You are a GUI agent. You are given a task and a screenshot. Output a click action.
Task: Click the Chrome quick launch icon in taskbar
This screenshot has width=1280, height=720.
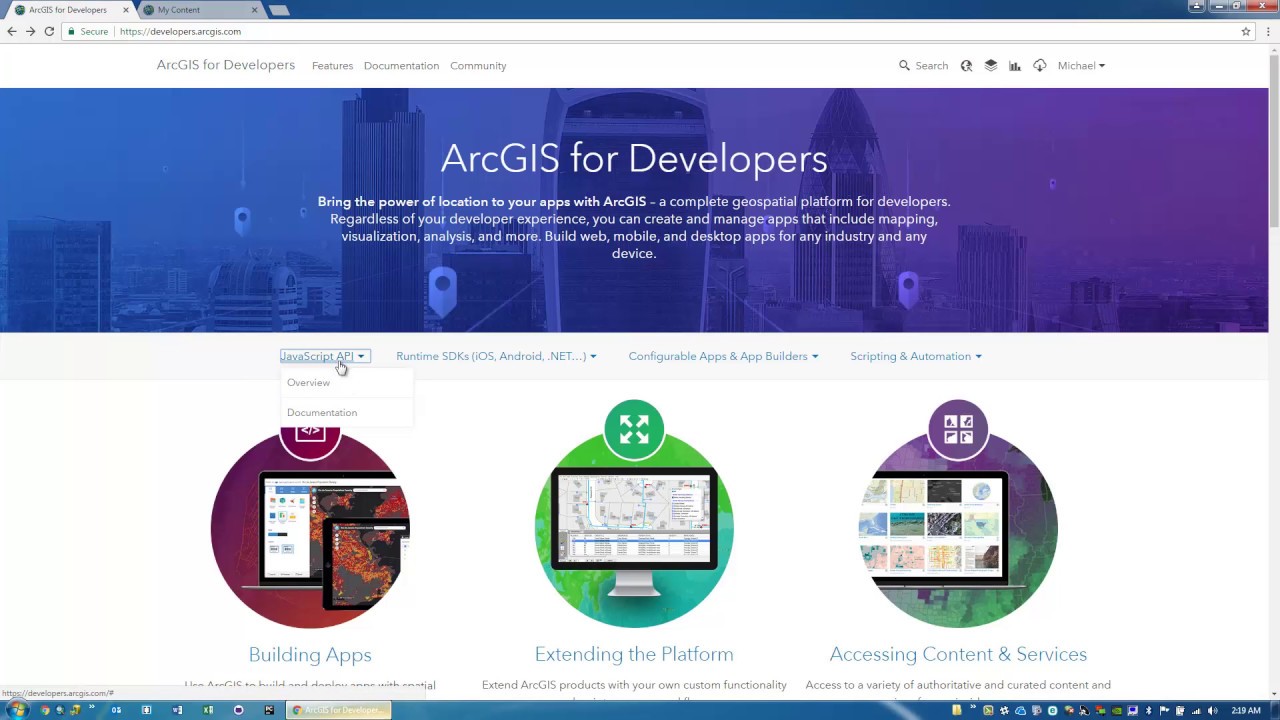pyautogui.click(x=45, y=710)
